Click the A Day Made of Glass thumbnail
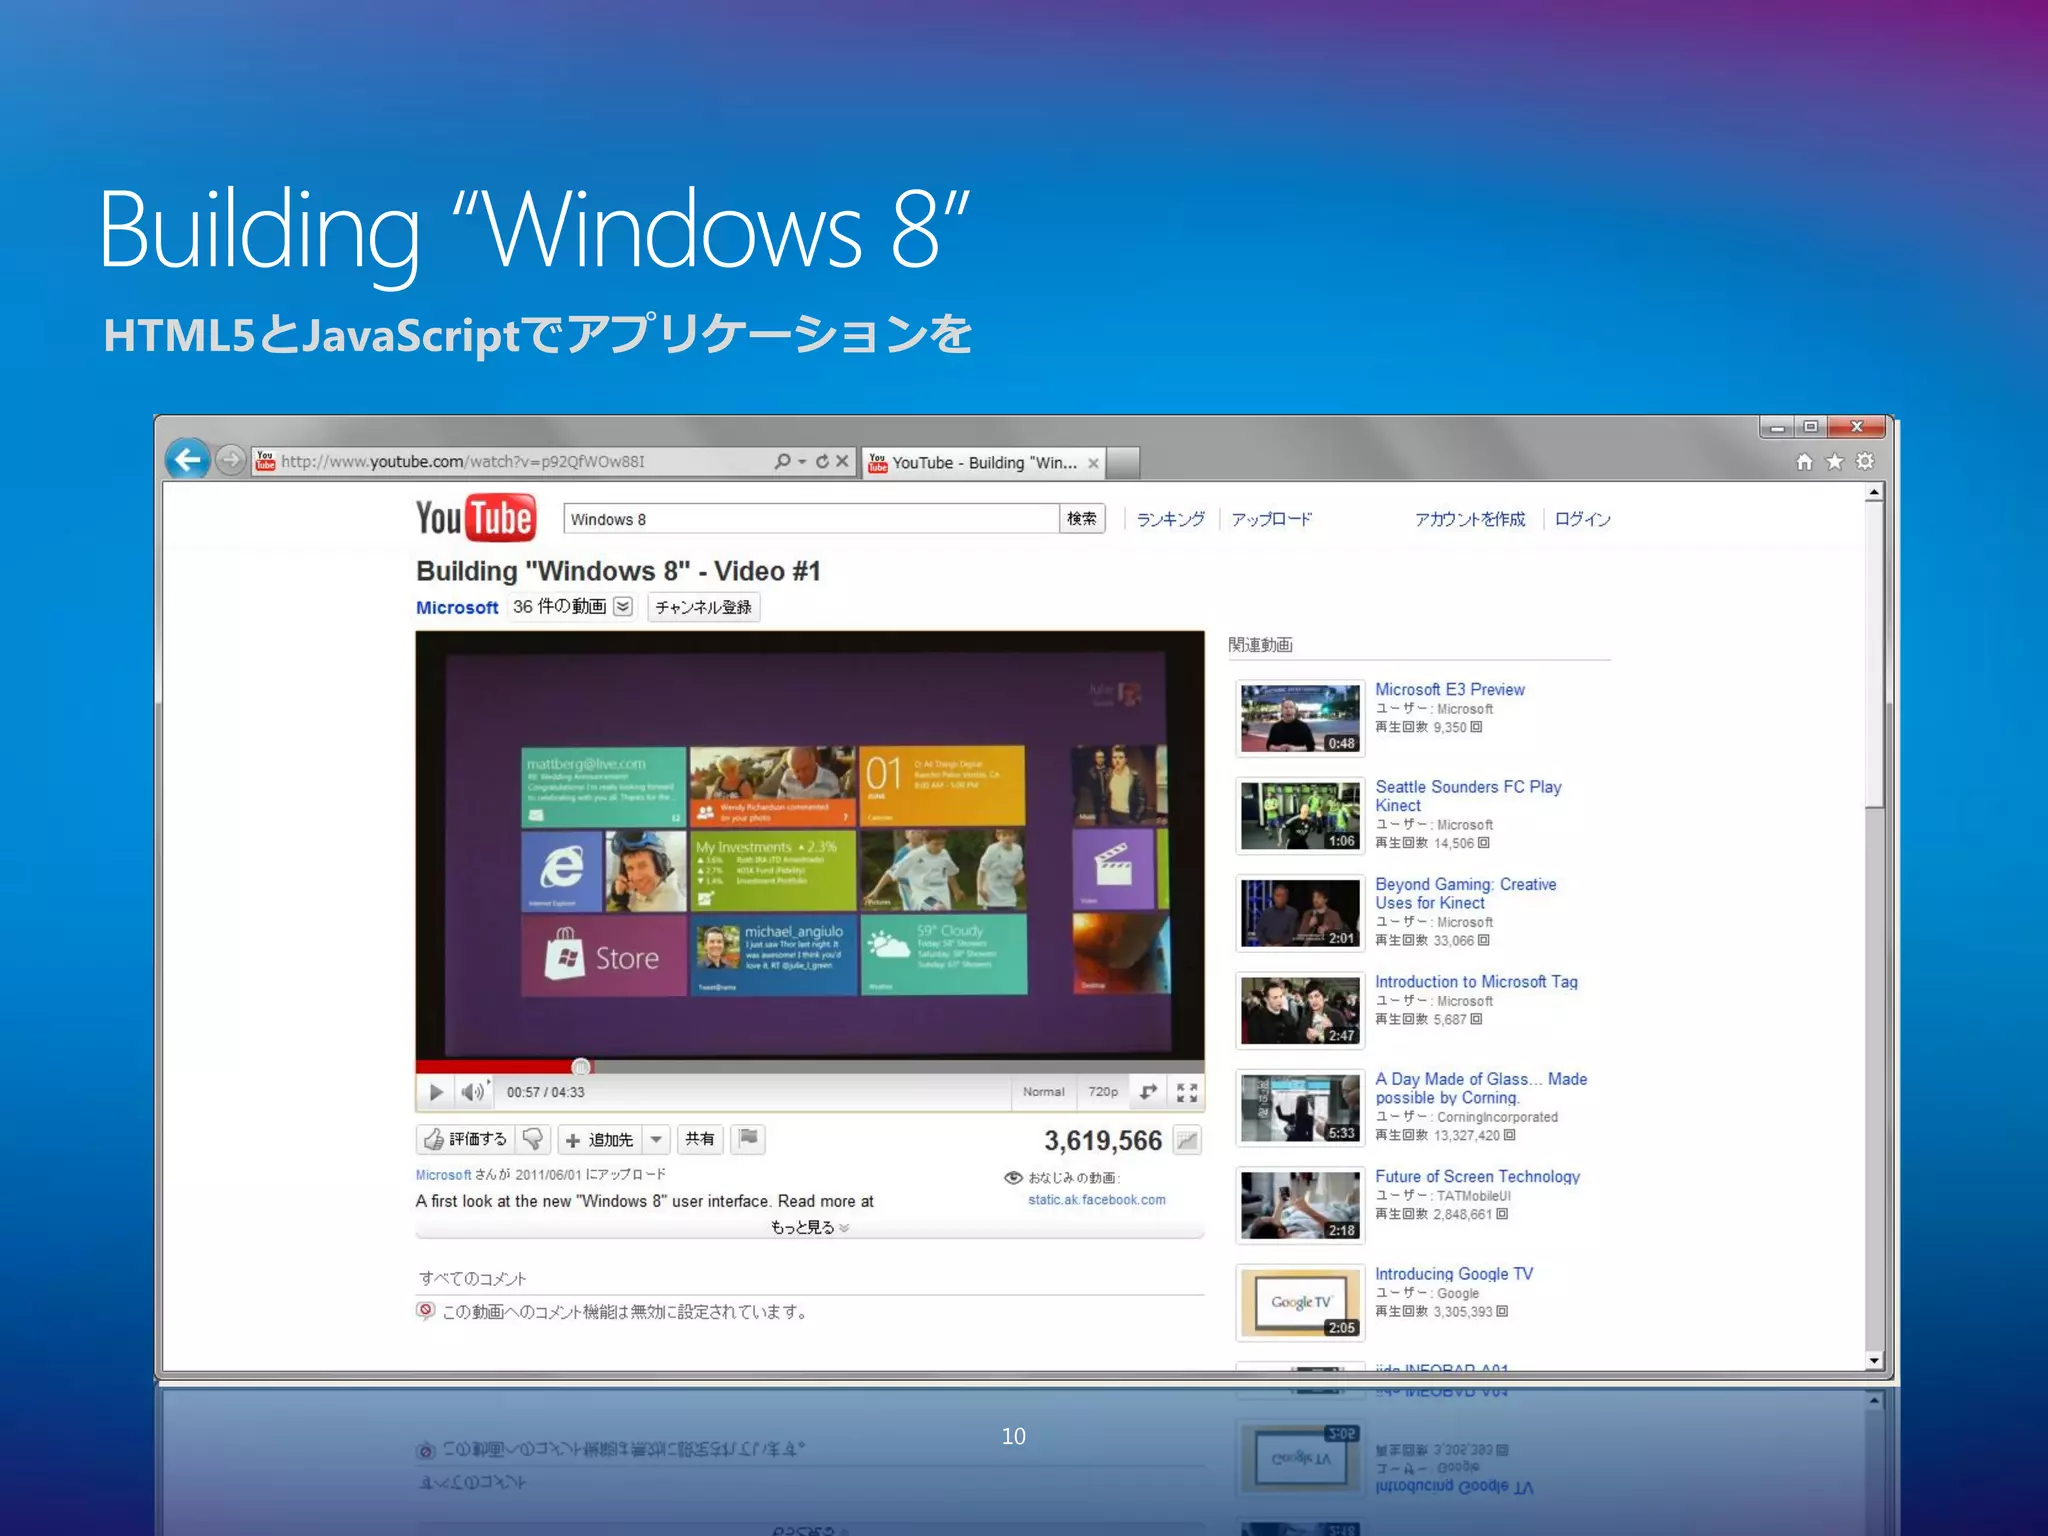Viewport: 2048px width, 1536px height. pos(1300,1108)
